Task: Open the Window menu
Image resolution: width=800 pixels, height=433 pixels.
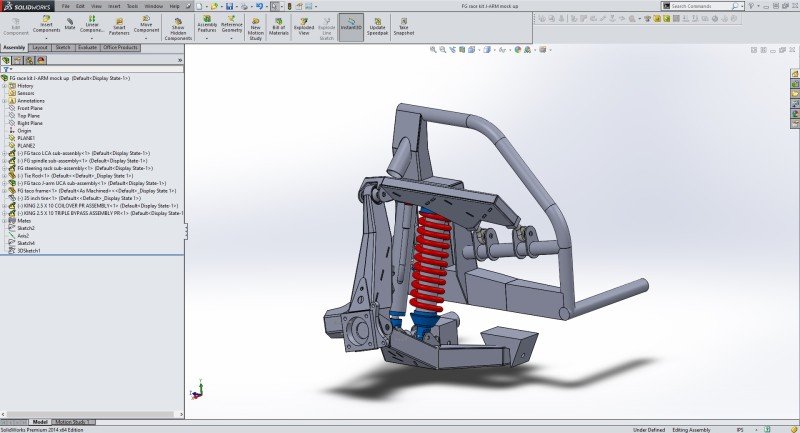Action: click(154, 6)
